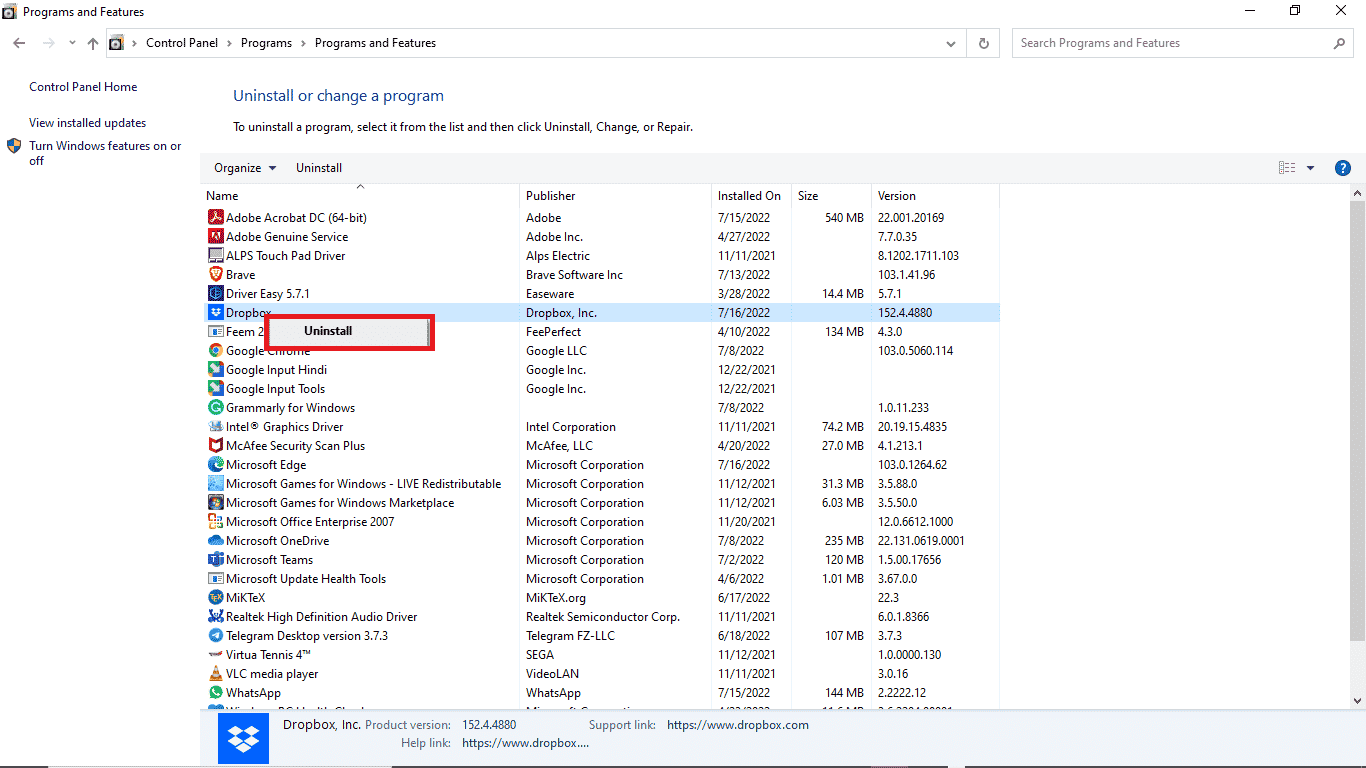
Task: Click the McAfee Security Scan Plus icon
Action: coord(215,445)
